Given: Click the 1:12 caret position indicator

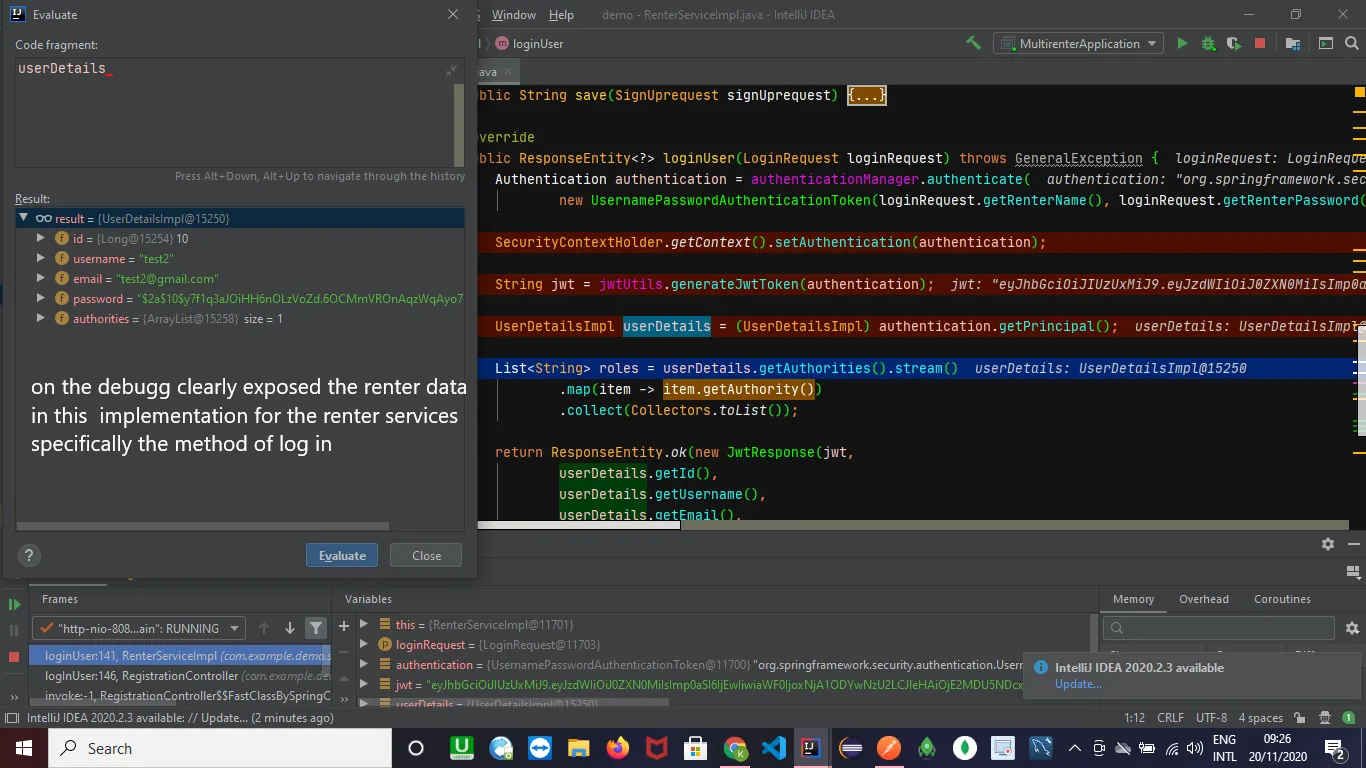Looking at the screenshot, I should click(1134, 718).
